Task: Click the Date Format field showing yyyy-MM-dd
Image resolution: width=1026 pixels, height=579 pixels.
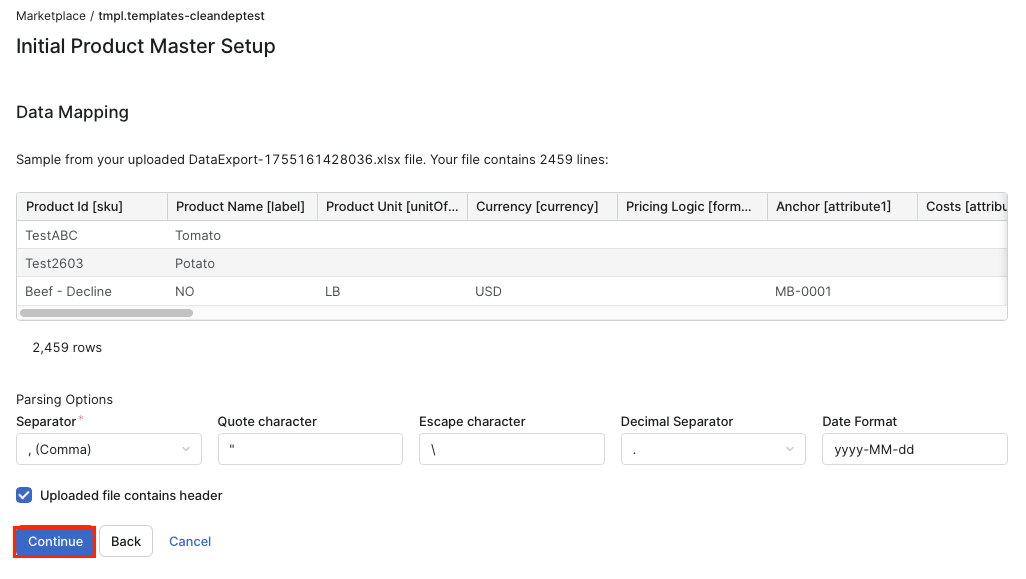Action: (913, 448)
